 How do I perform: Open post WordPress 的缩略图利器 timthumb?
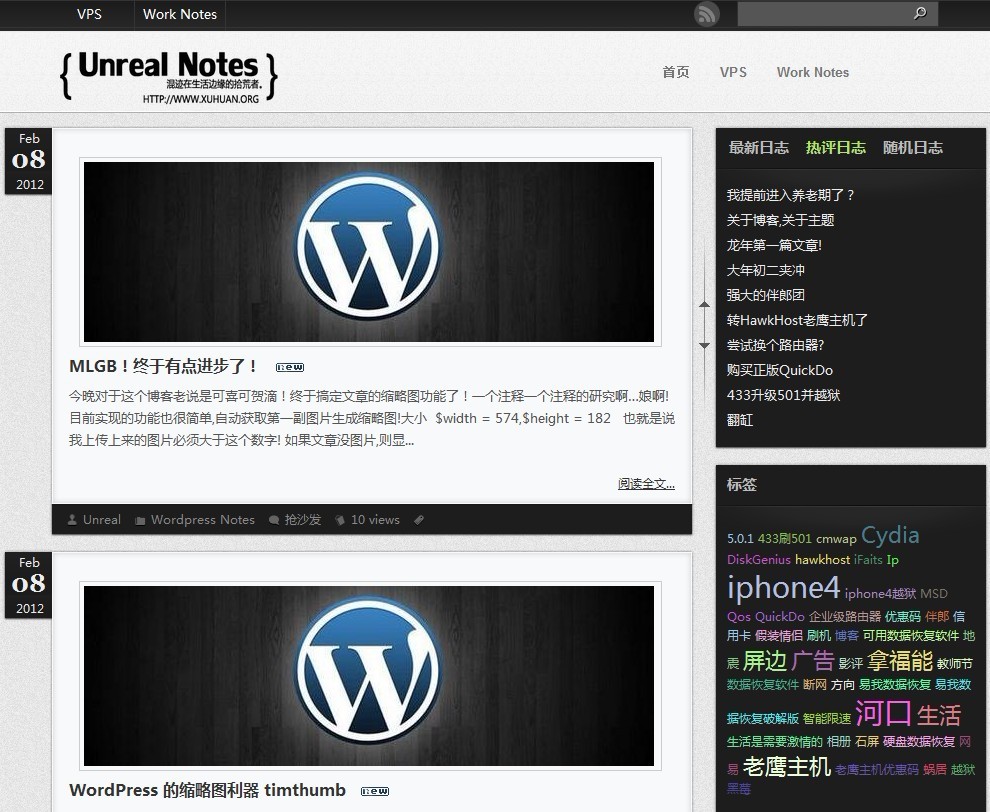point(207,791)
